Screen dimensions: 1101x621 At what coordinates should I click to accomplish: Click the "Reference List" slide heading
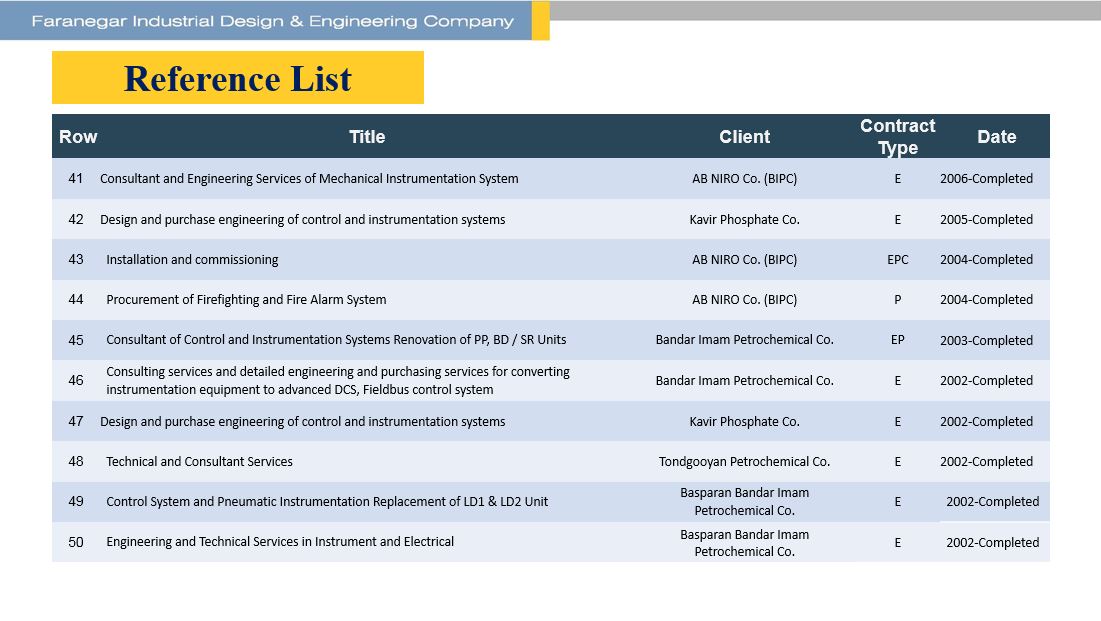tap(237, 79)
